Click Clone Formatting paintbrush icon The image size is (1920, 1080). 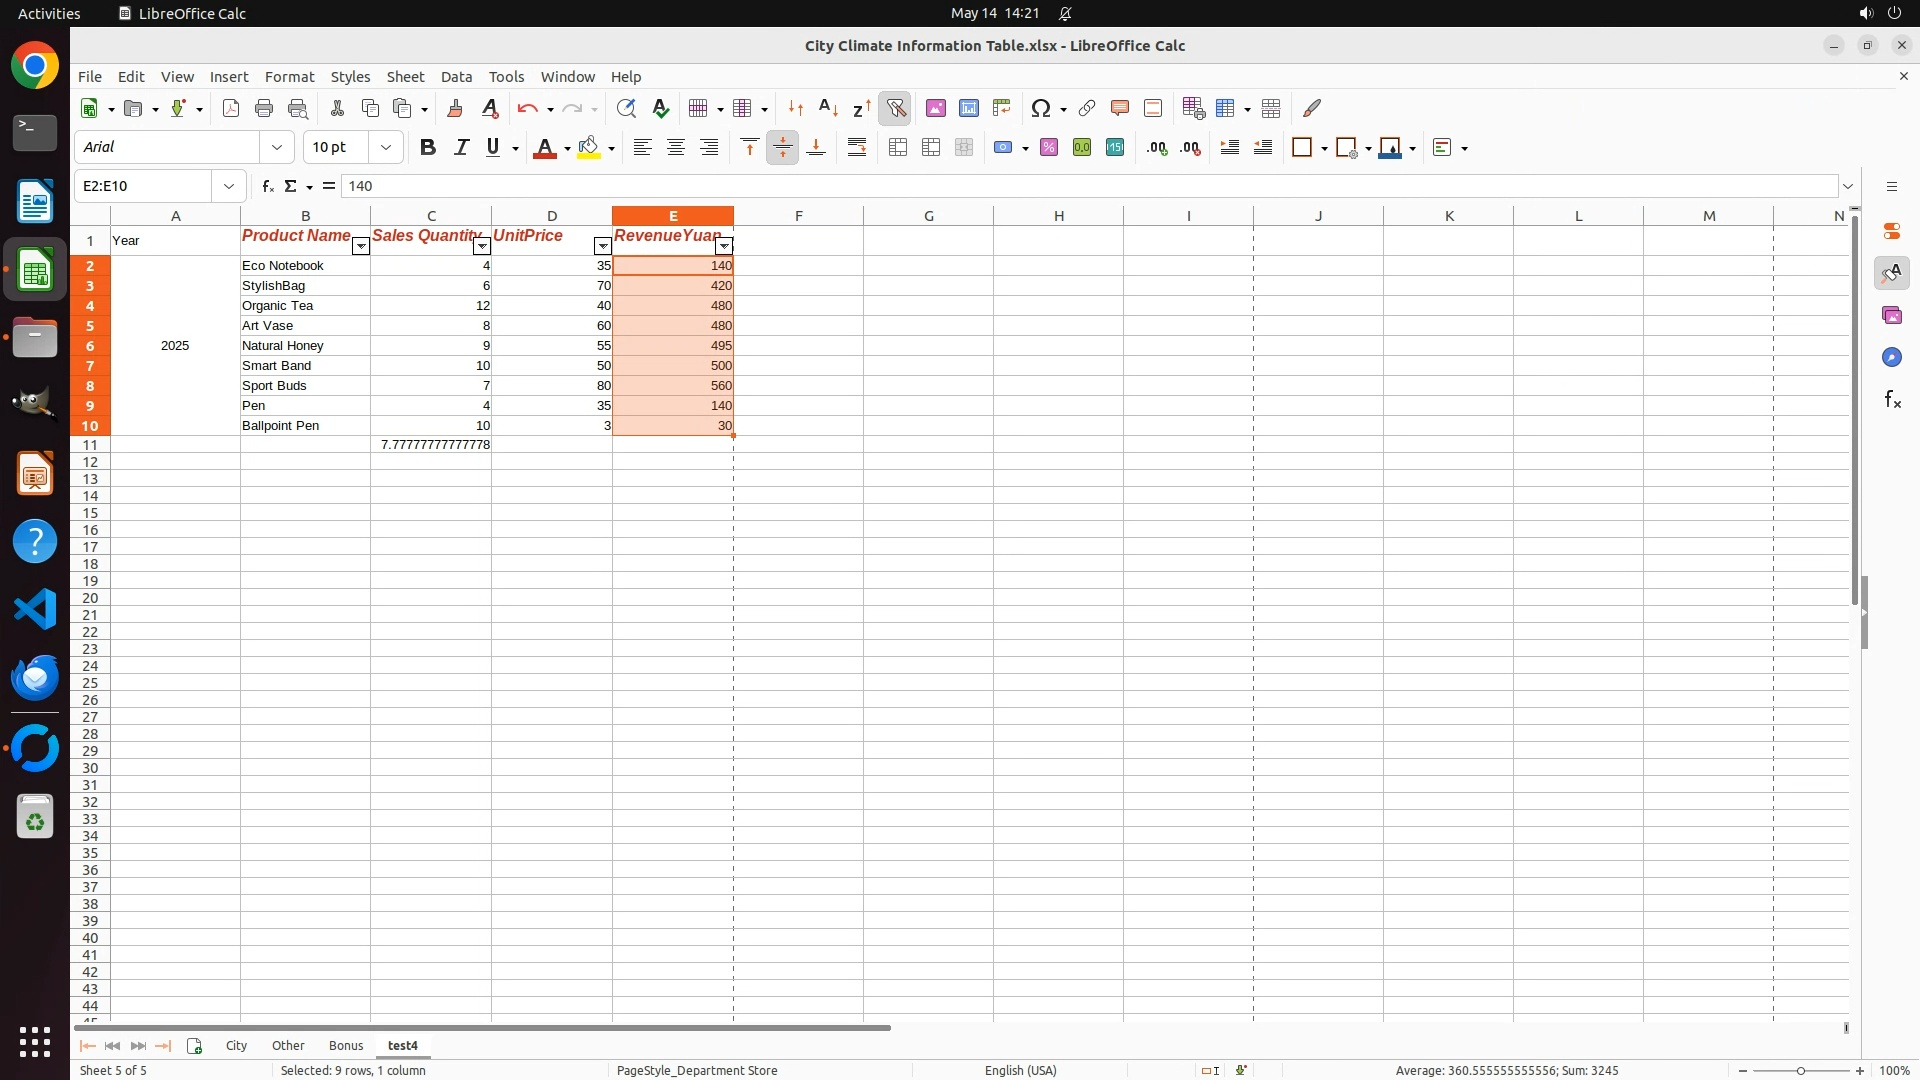[455, 109]
